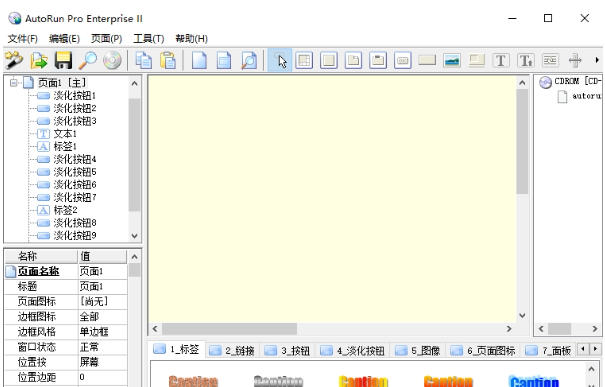605x387 pixels.
Task: Copy selection with the copy icon
Action: coord(144,61)
